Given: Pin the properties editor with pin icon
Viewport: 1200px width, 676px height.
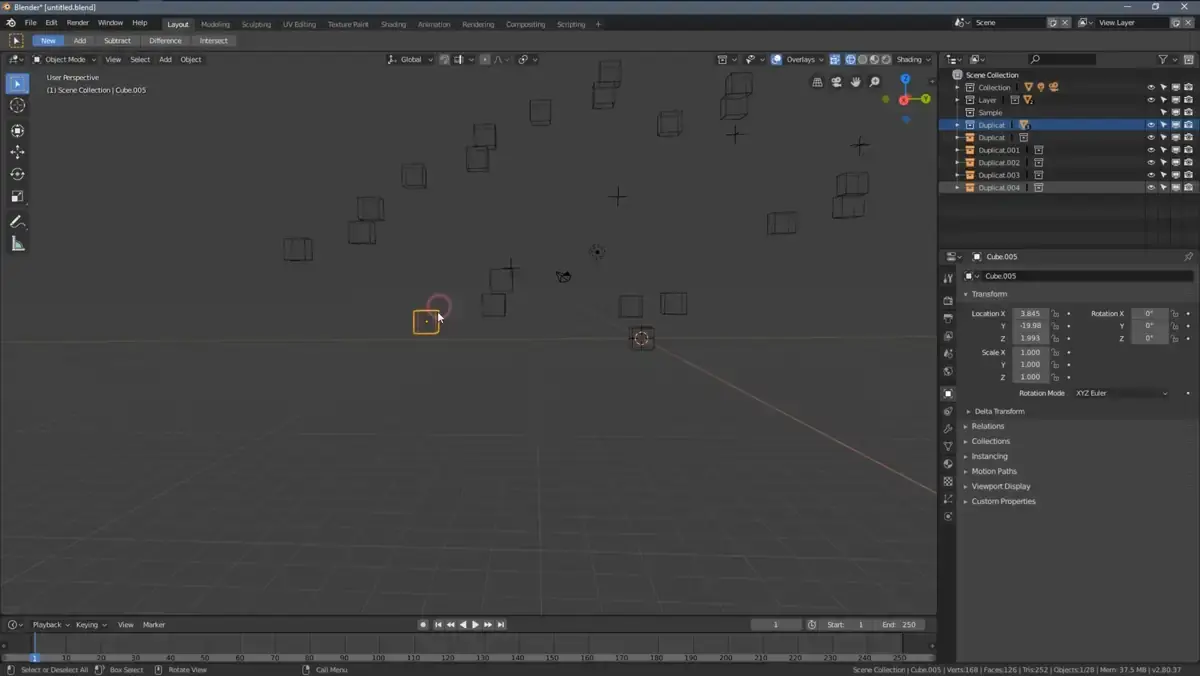Looking at the screenshot, I should (1188, 257).
